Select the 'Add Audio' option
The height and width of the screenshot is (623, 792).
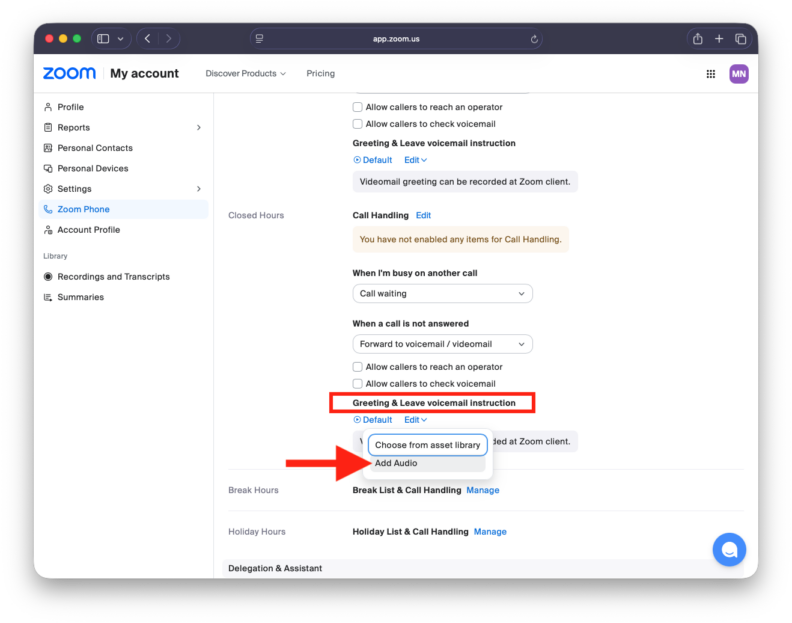[x=427, y=463]
